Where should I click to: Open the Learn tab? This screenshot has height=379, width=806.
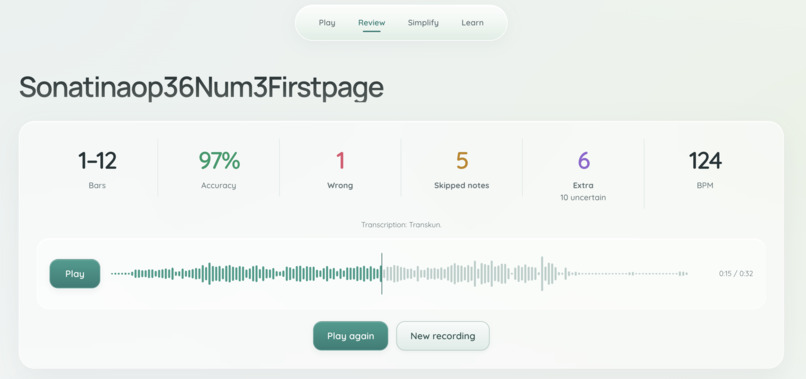coord(472,23)
